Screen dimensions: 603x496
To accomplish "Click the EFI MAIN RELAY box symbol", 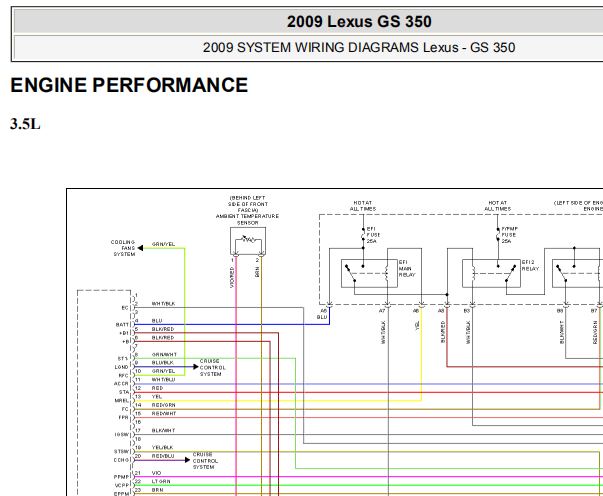I will [x=369, y=273].
